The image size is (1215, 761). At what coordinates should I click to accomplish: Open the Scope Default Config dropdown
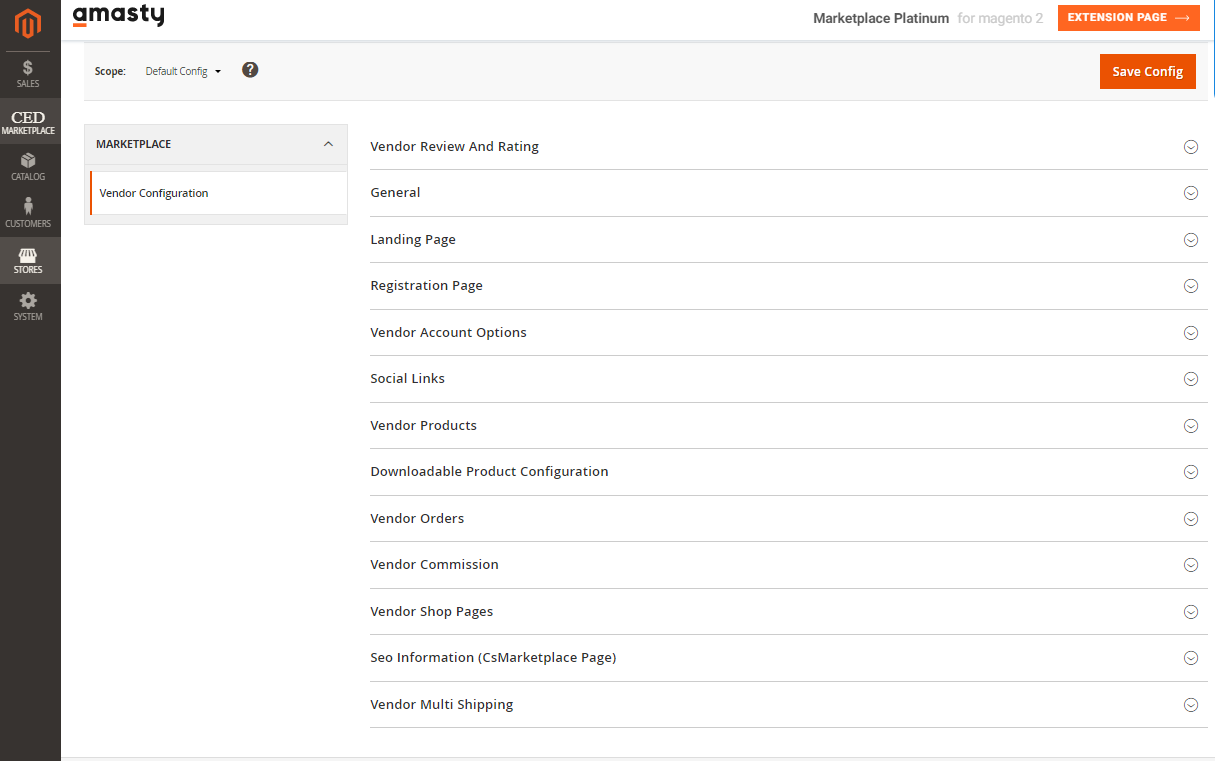pyautogui.click(x=183, y=72)
